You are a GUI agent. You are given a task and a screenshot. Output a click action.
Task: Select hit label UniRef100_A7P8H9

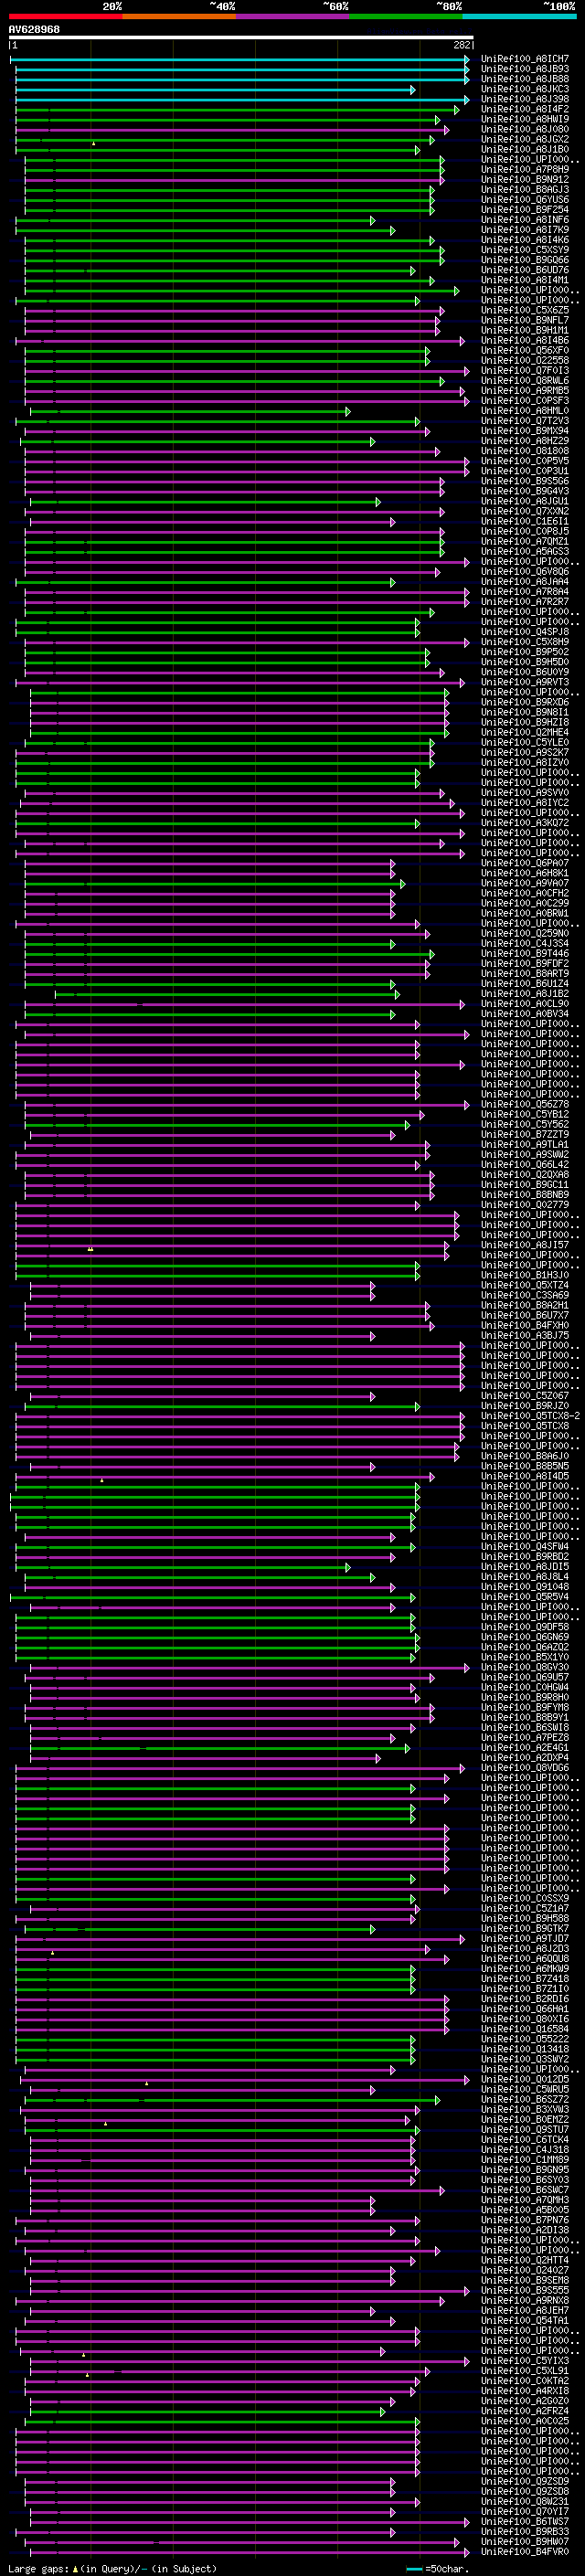coord(525,170)
